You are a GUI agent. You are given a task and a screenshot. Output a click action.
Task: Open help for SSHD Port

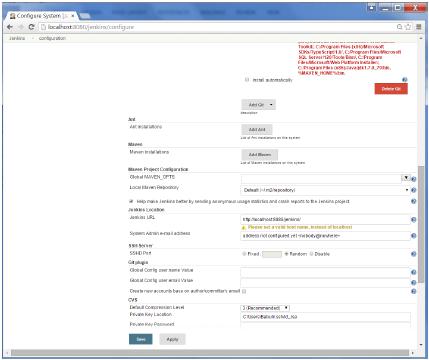point(414,254)
